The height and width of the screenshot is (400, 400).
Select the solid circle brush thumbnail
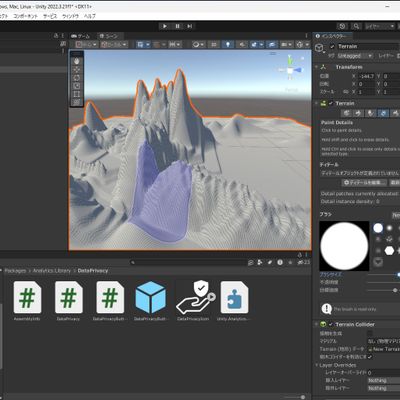tap(378, 228)
